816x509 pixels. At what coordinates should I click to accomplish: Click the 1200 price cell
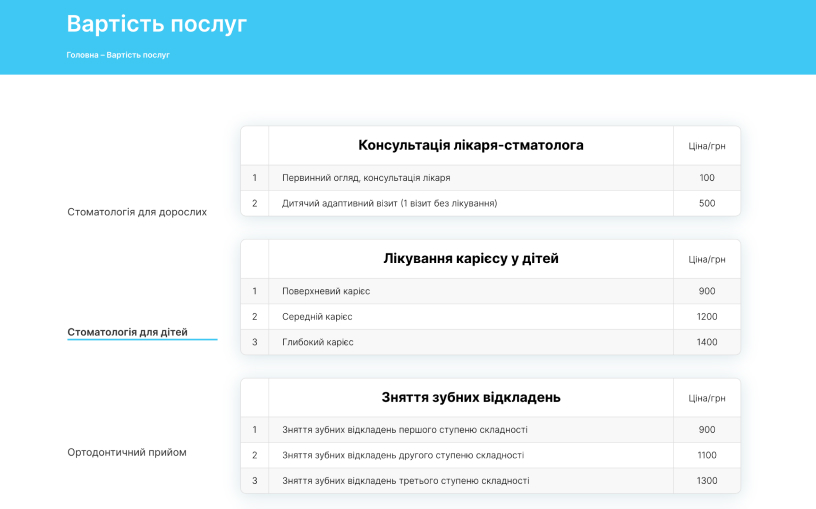(706, 317)
